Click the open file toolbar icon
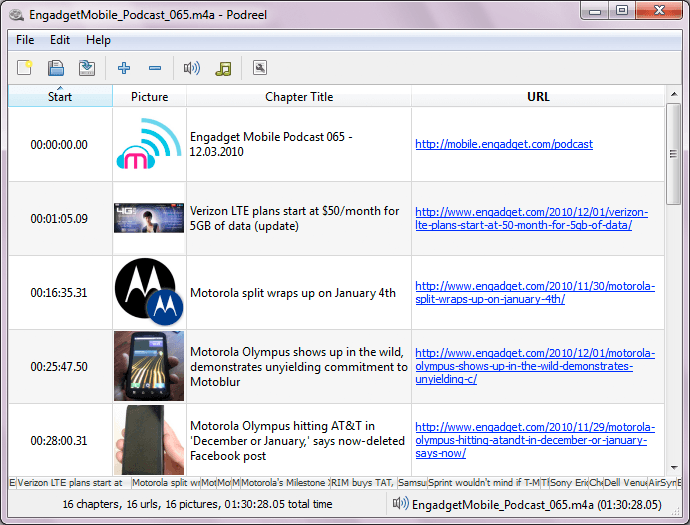 coord(56,68)
